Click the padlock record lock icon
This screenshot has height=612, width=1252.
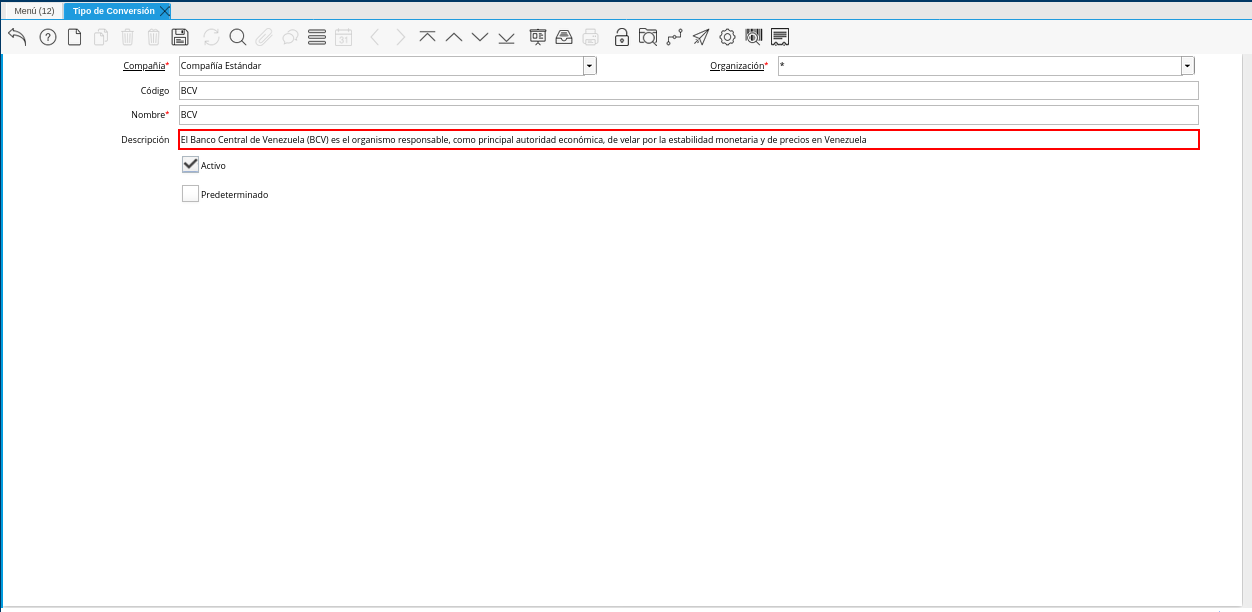[x=622, y=37]
